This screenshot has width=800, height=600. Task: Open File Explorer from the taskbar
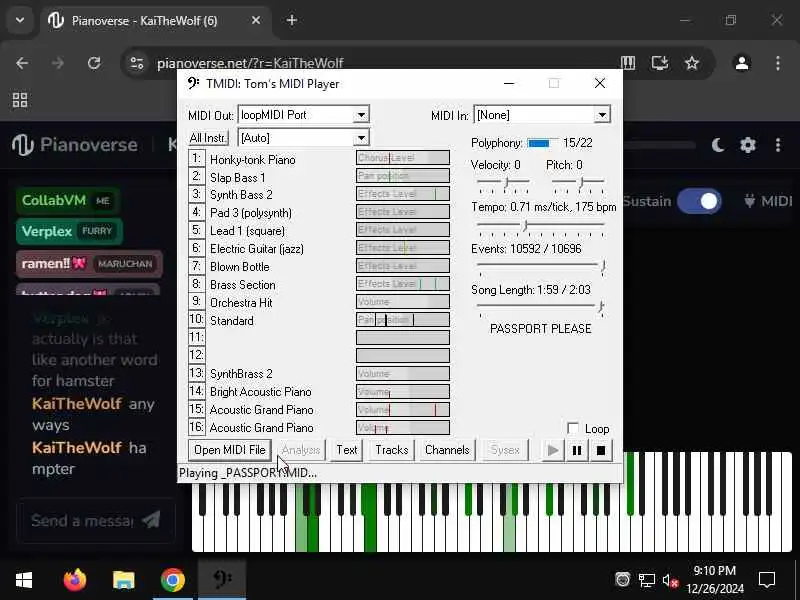[123, 580]
